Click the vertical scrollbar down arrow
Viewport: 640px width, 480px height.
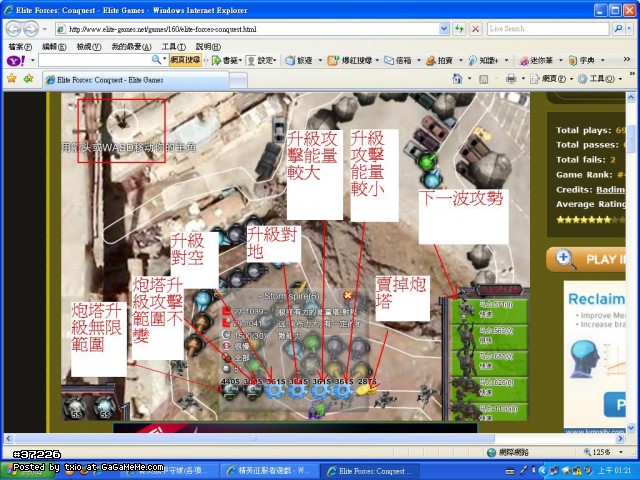[631, 428]
